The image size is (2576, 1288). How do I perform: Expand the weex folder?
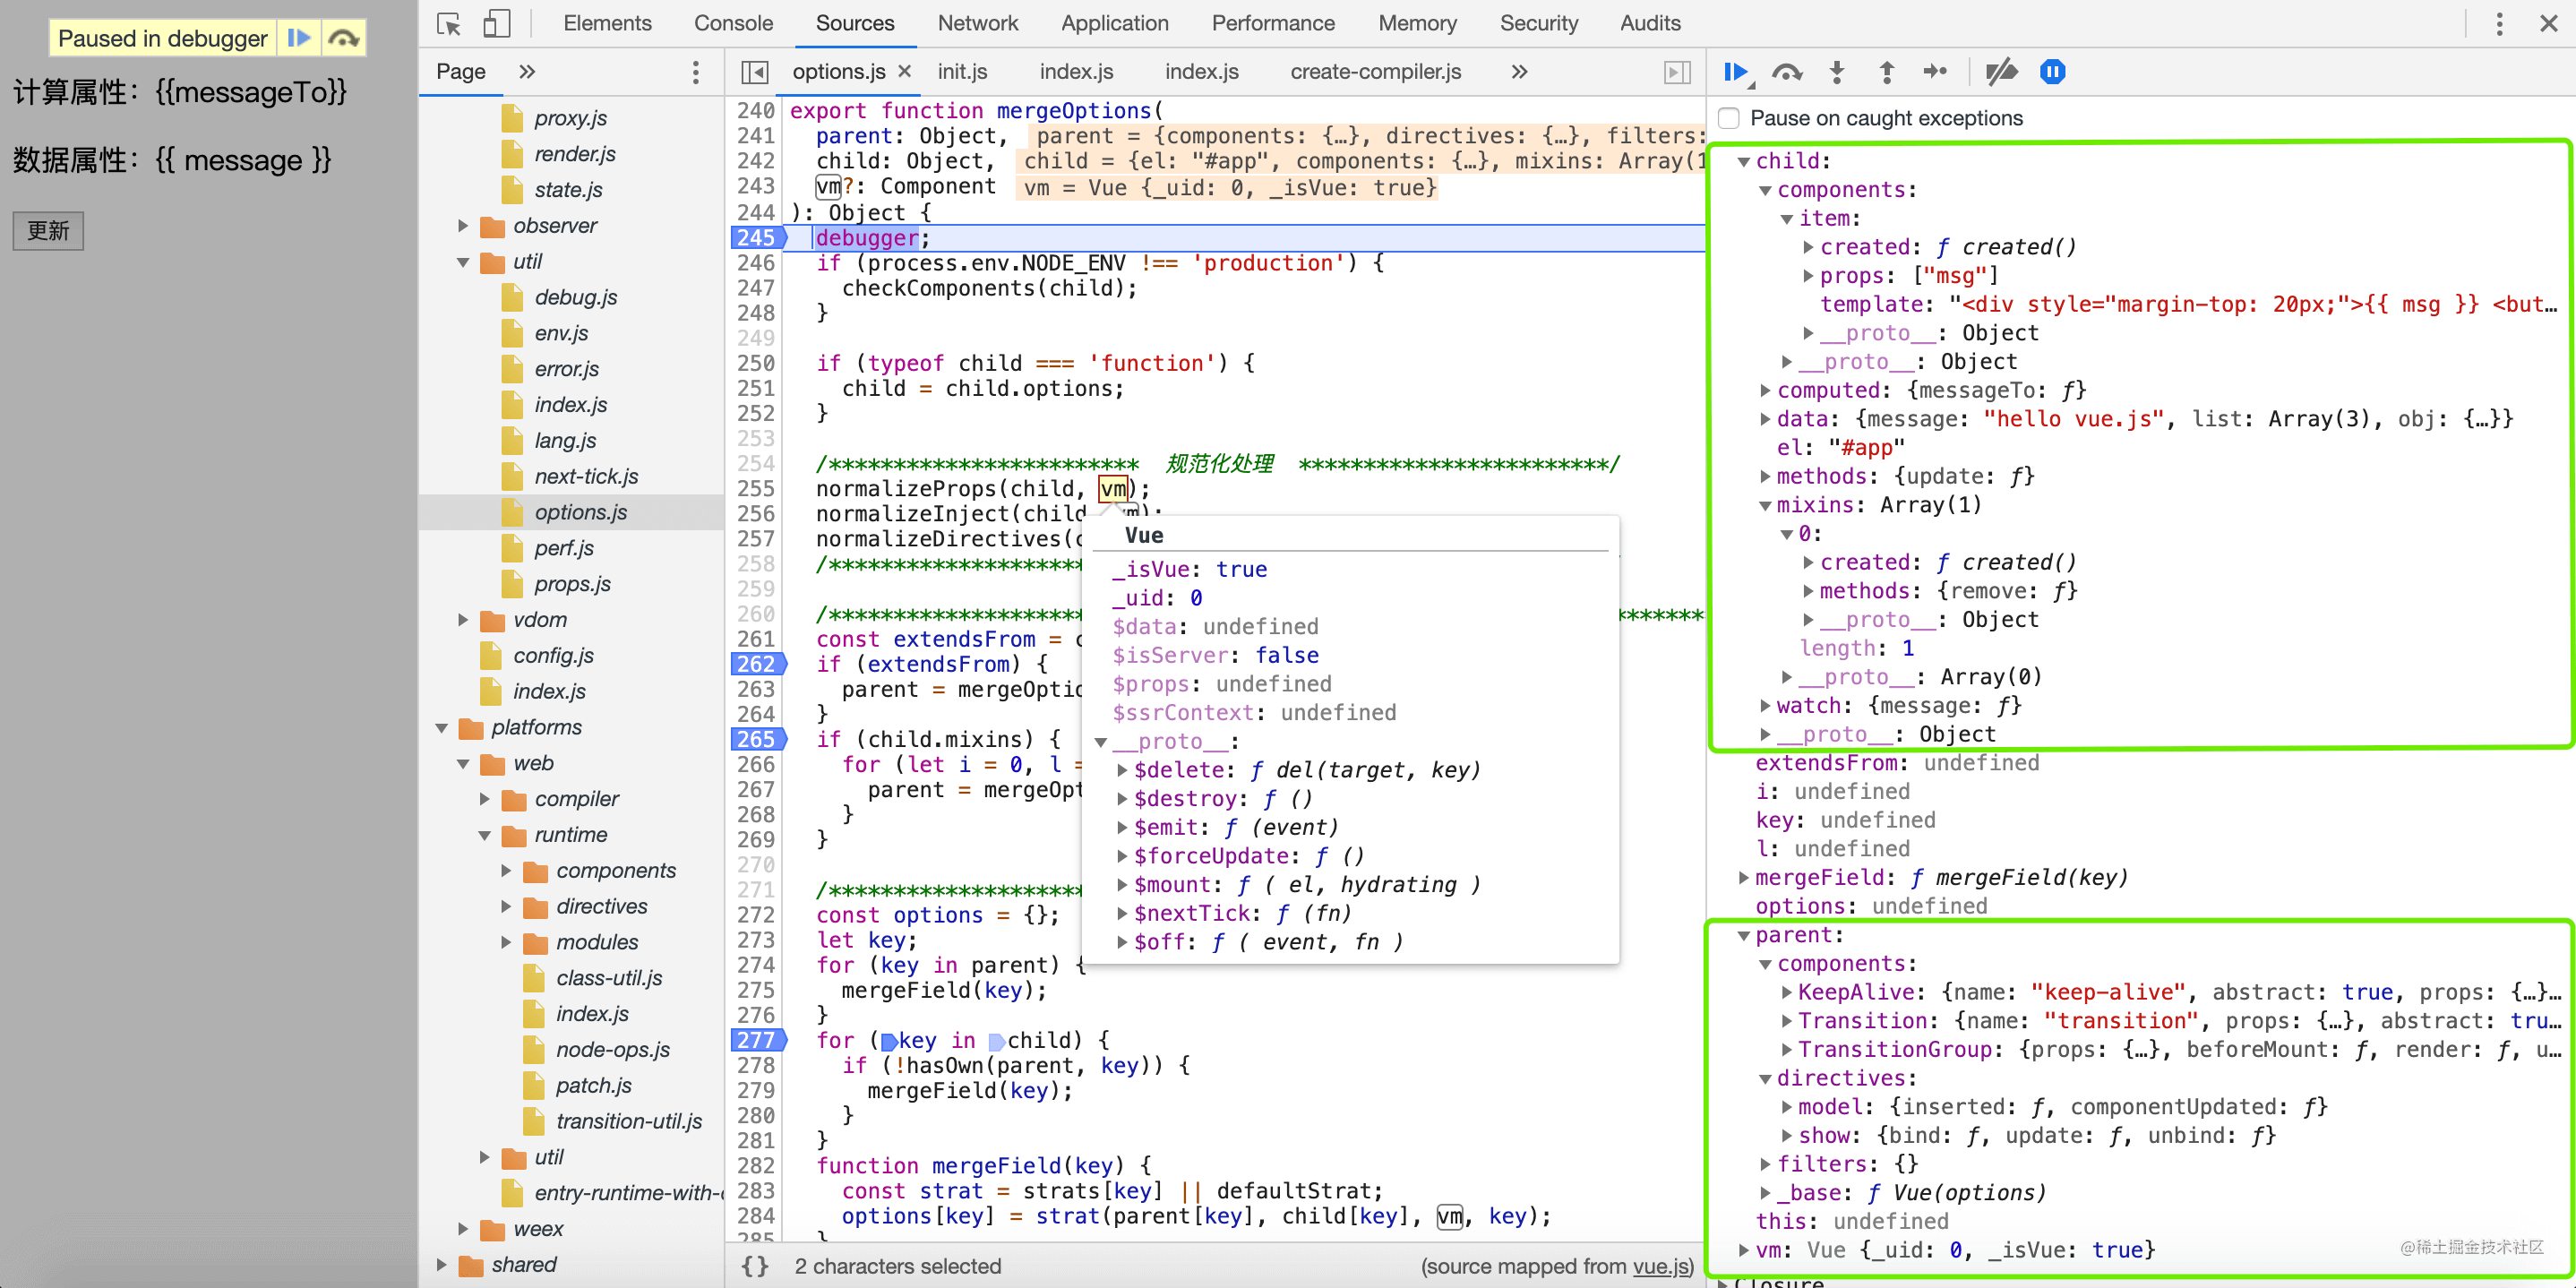(x=462, y=1229)
